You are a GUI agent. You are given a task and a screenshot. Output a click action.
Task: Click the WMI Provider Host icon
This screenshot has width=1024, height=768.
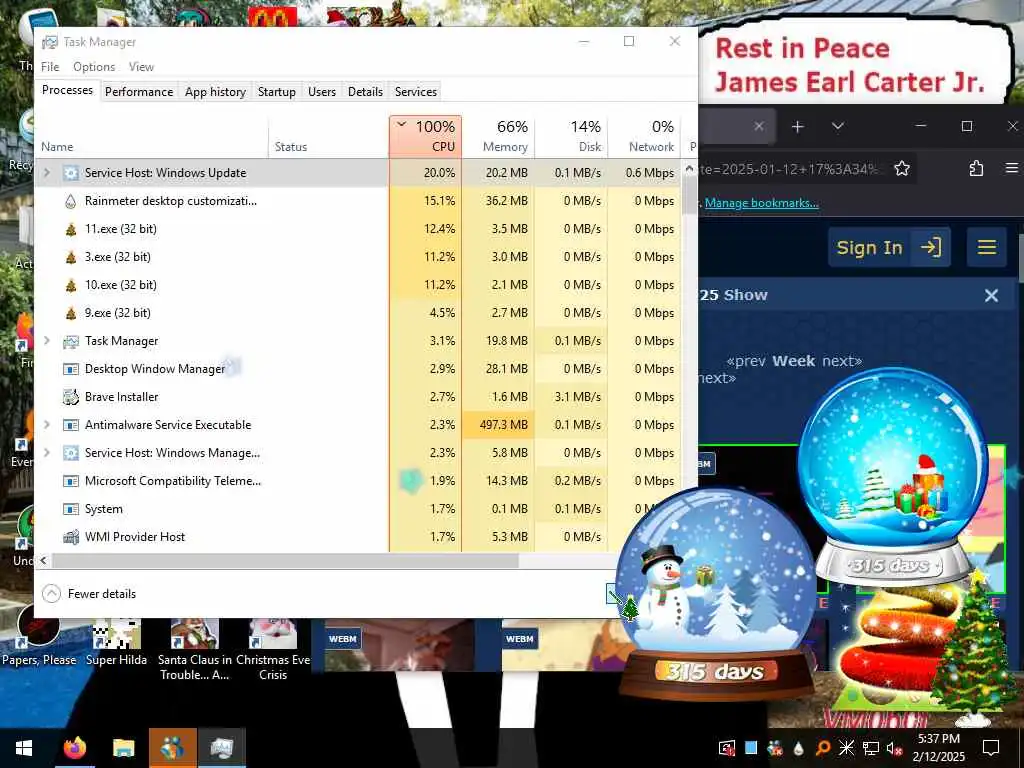[71, 537]
